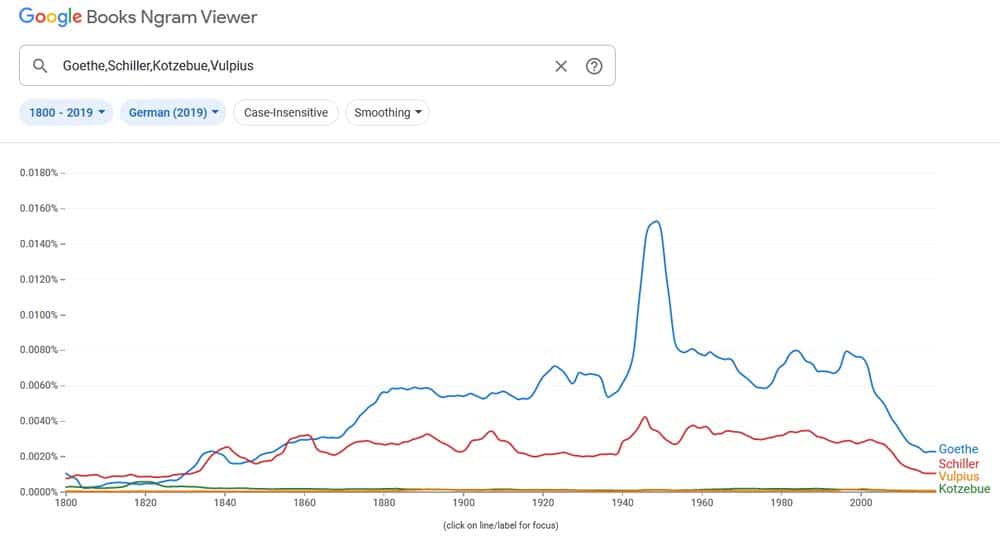
Task: Select the Kotzebue legend label
Action: click(x=964, y=489)
